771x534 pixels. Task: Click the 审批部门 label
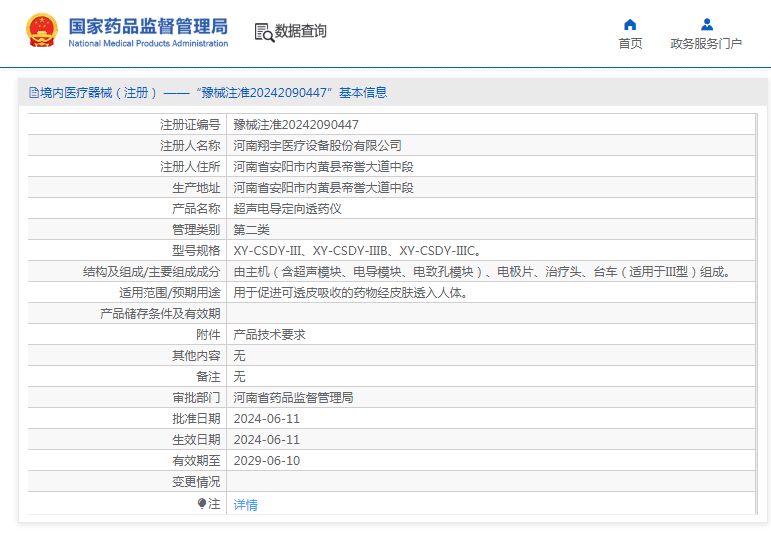click(196, 398)
